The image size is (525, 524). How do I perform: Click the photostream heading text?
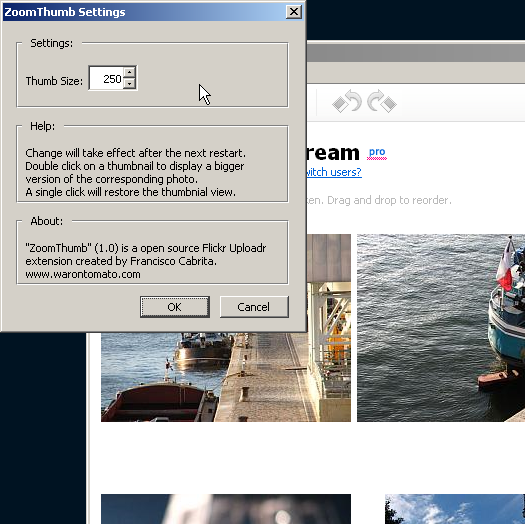coord(332,153)
